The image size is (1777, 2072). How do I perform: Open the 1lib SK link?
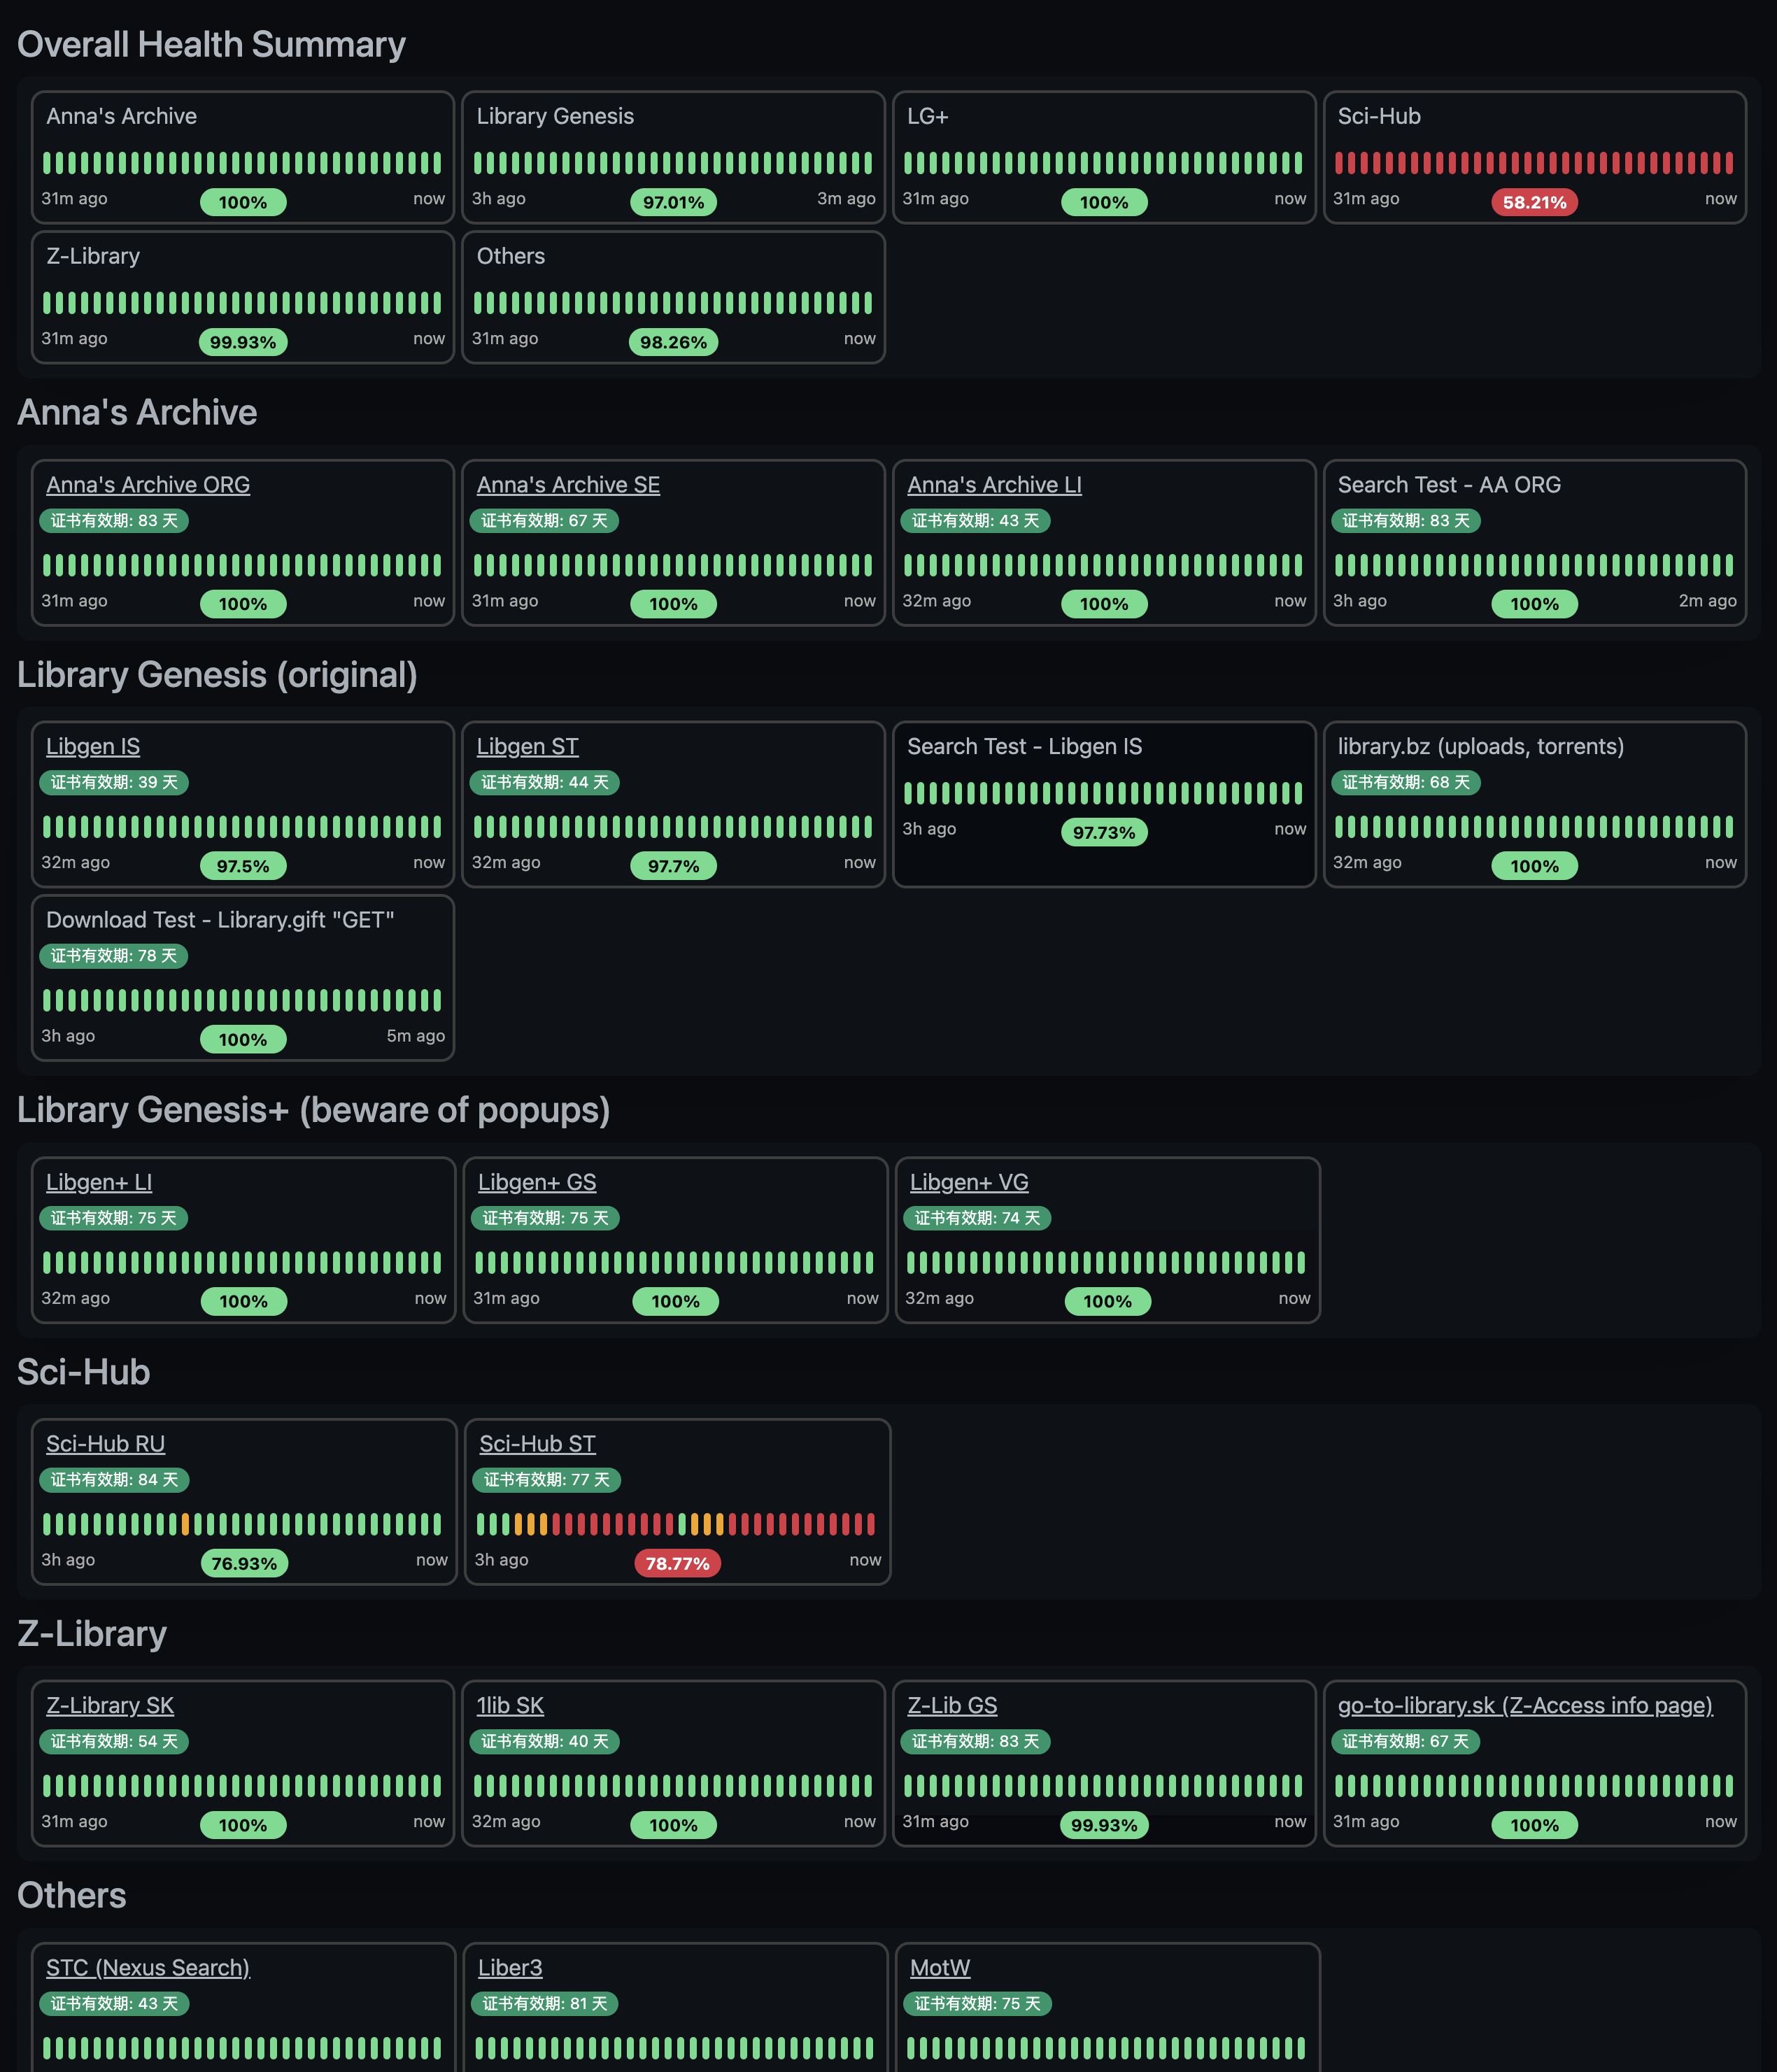pos(510,1706)
